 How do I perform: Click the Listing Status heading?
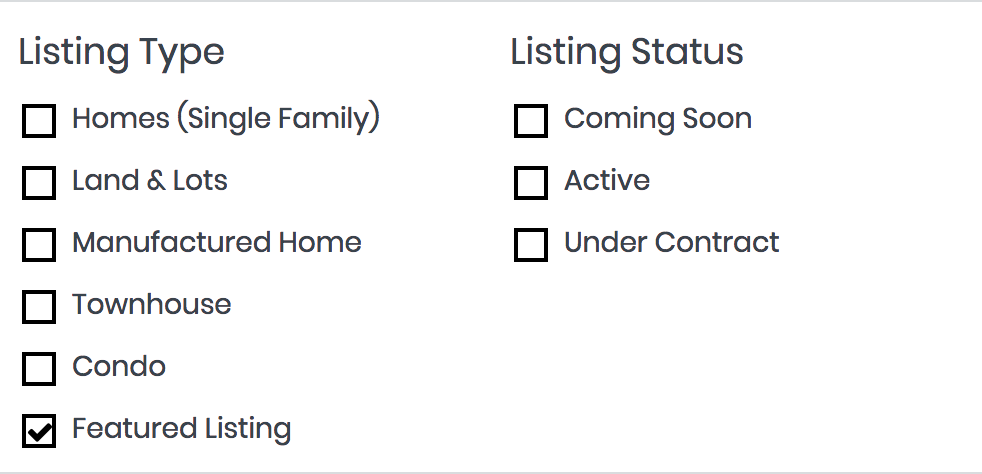coord(627,53)
